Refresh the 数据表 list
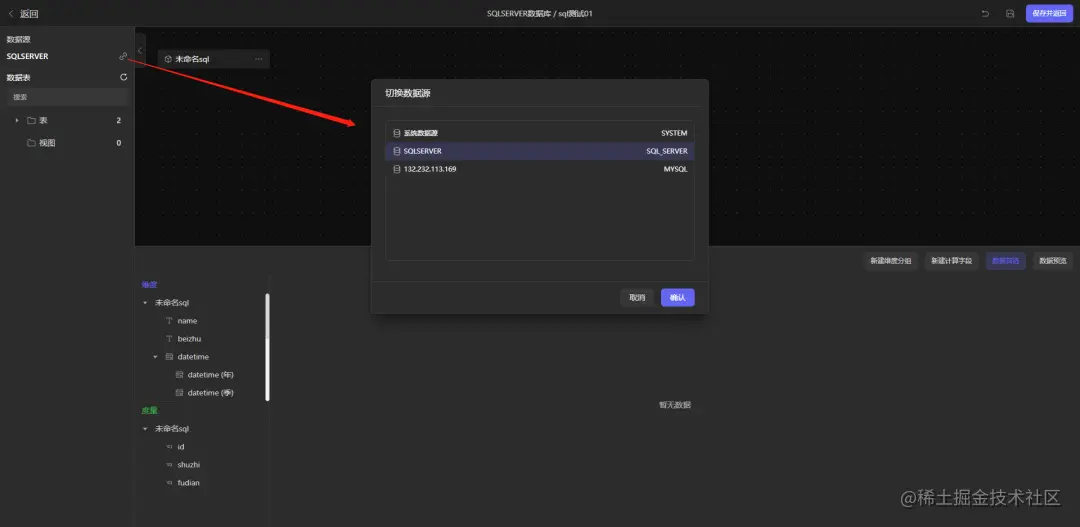The width and height of the screenshot is (1080, 527). click(123, 77)
